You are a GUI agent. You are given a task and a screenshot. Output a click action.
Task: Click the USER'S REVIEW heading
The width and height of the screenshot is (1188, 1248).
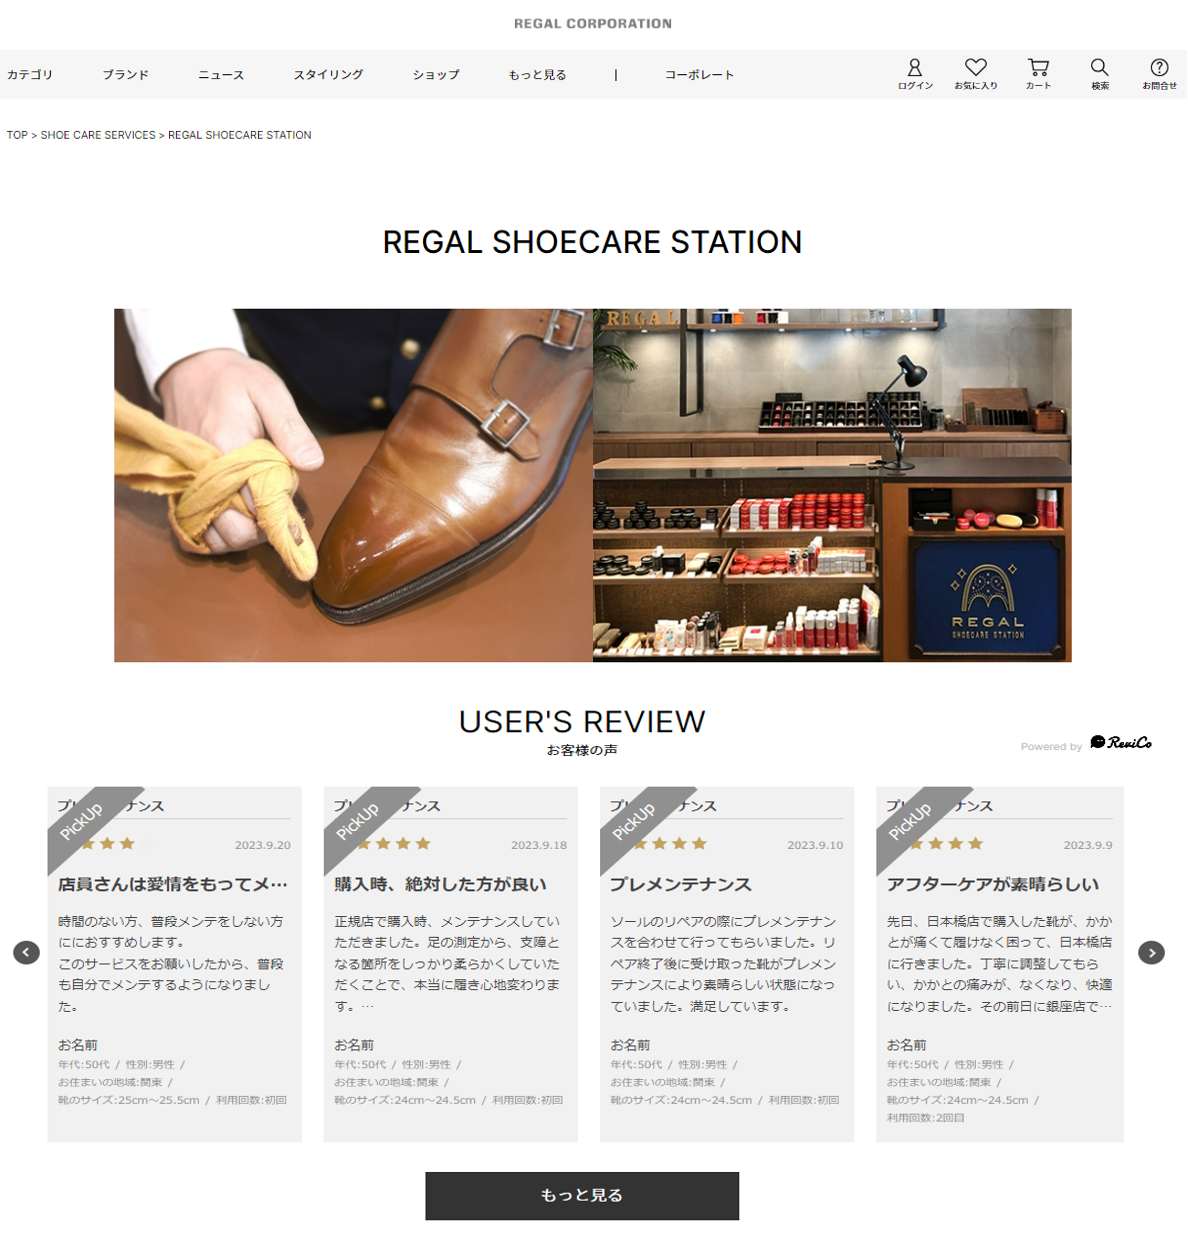click(x=582, y=722)
